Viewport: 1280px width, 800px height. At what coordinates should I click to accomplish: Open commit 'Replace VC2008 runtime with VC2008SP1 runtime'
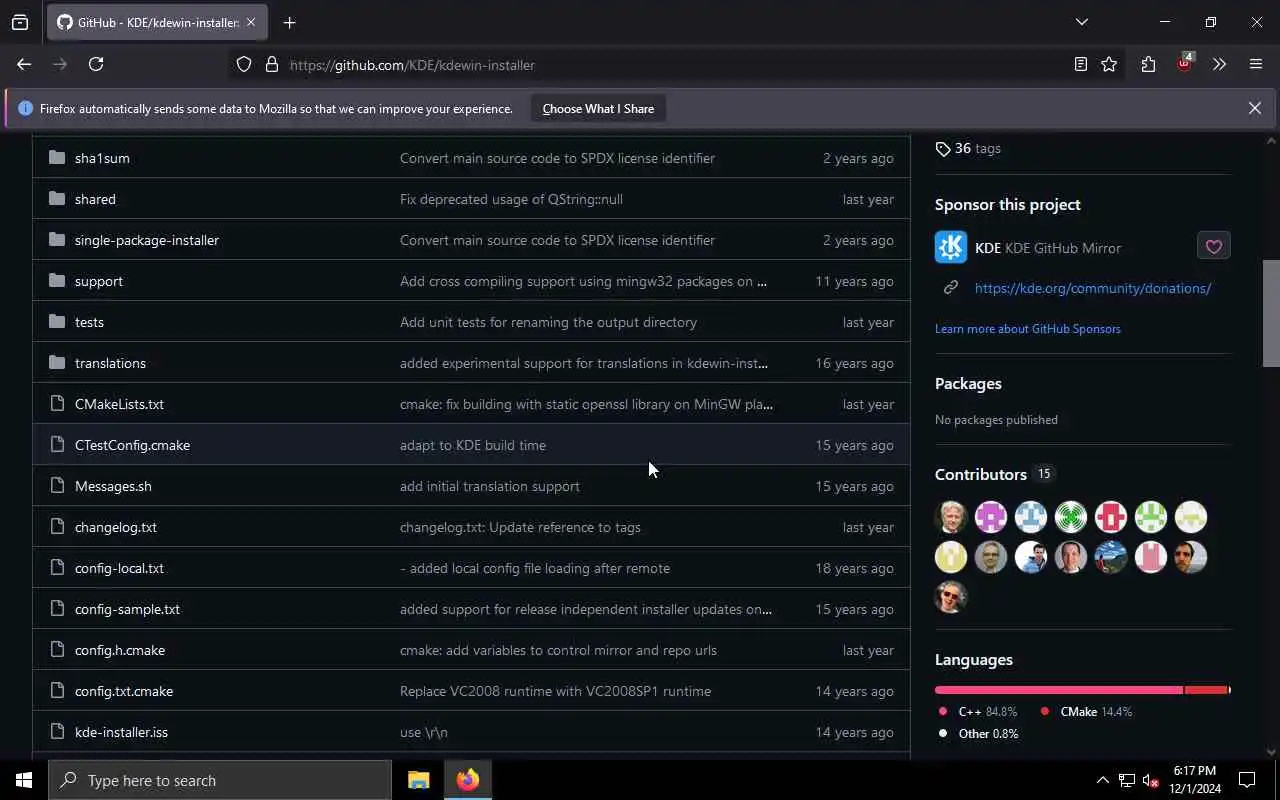tap(555, 691)
